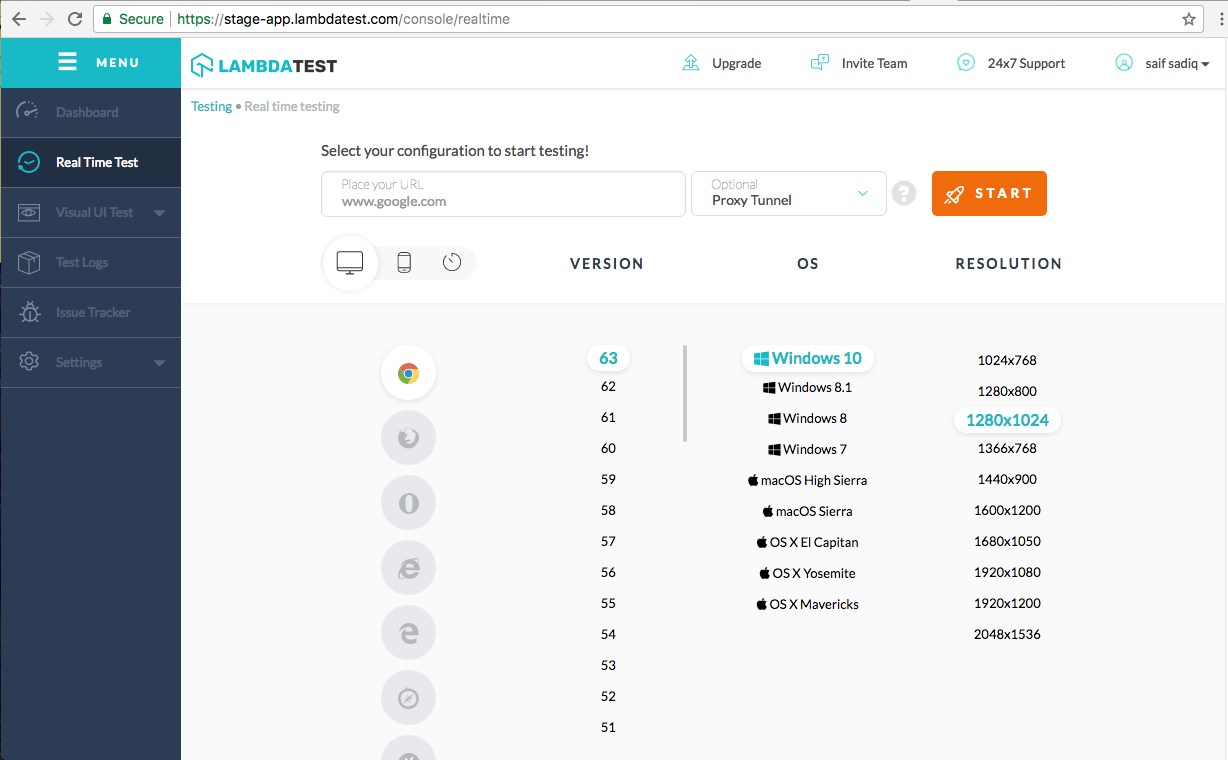Choose 1280x1024 resolution
Screen dimensions: 1228x760
click(x=1007, y=420)
